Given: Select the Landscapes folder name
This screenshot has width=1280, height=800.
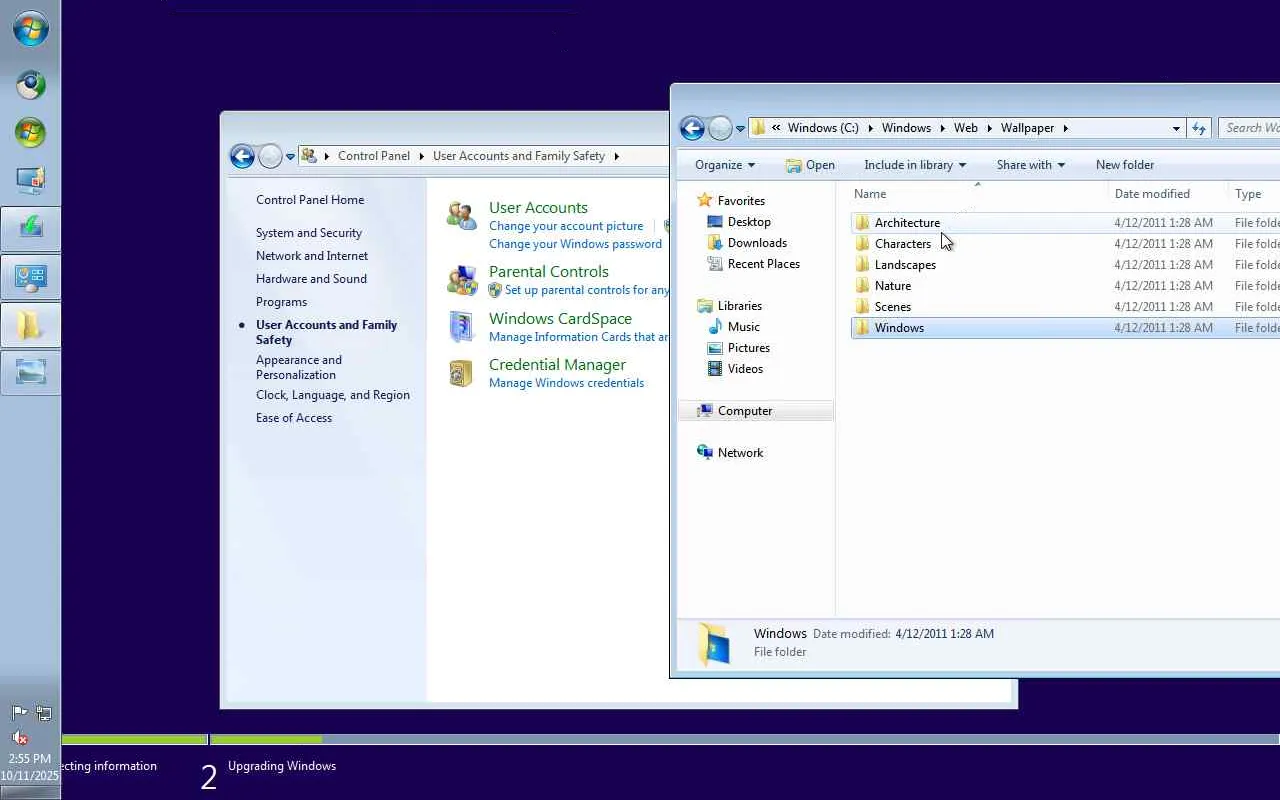Looking at the screenshot, I should tap(905, 265).
